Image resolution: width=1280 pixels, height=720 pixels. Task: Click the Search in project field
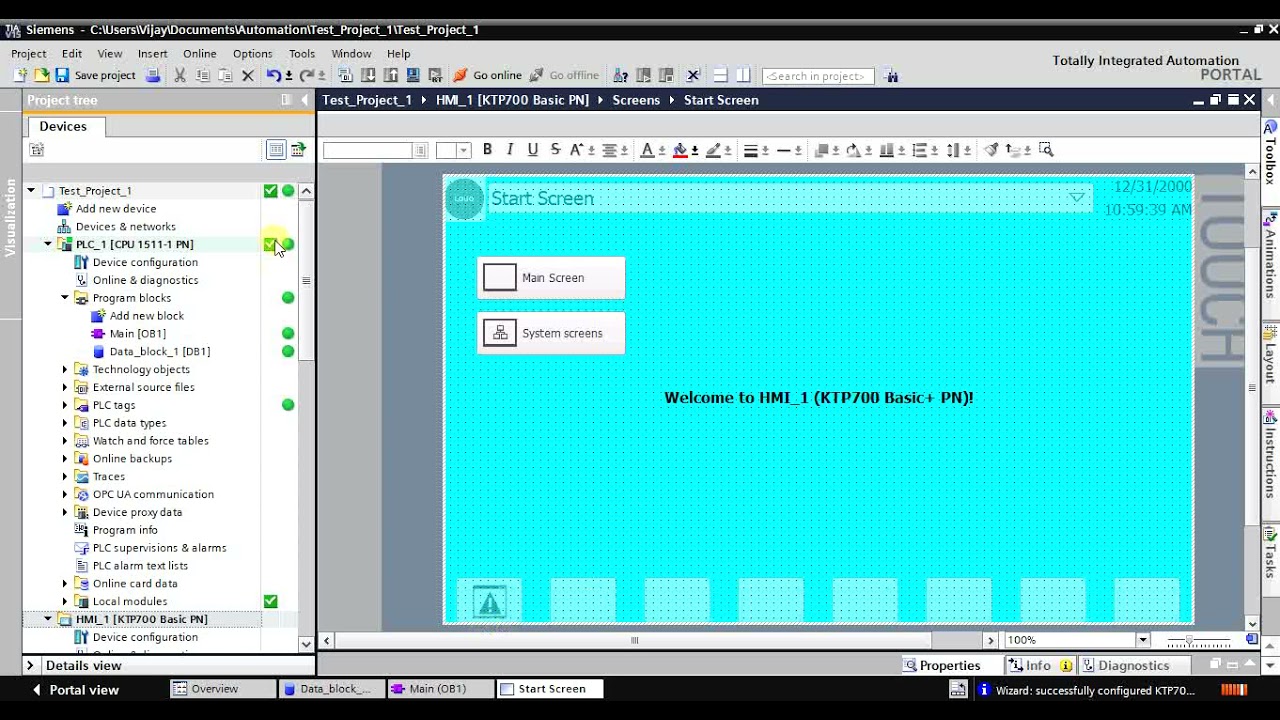818,76
